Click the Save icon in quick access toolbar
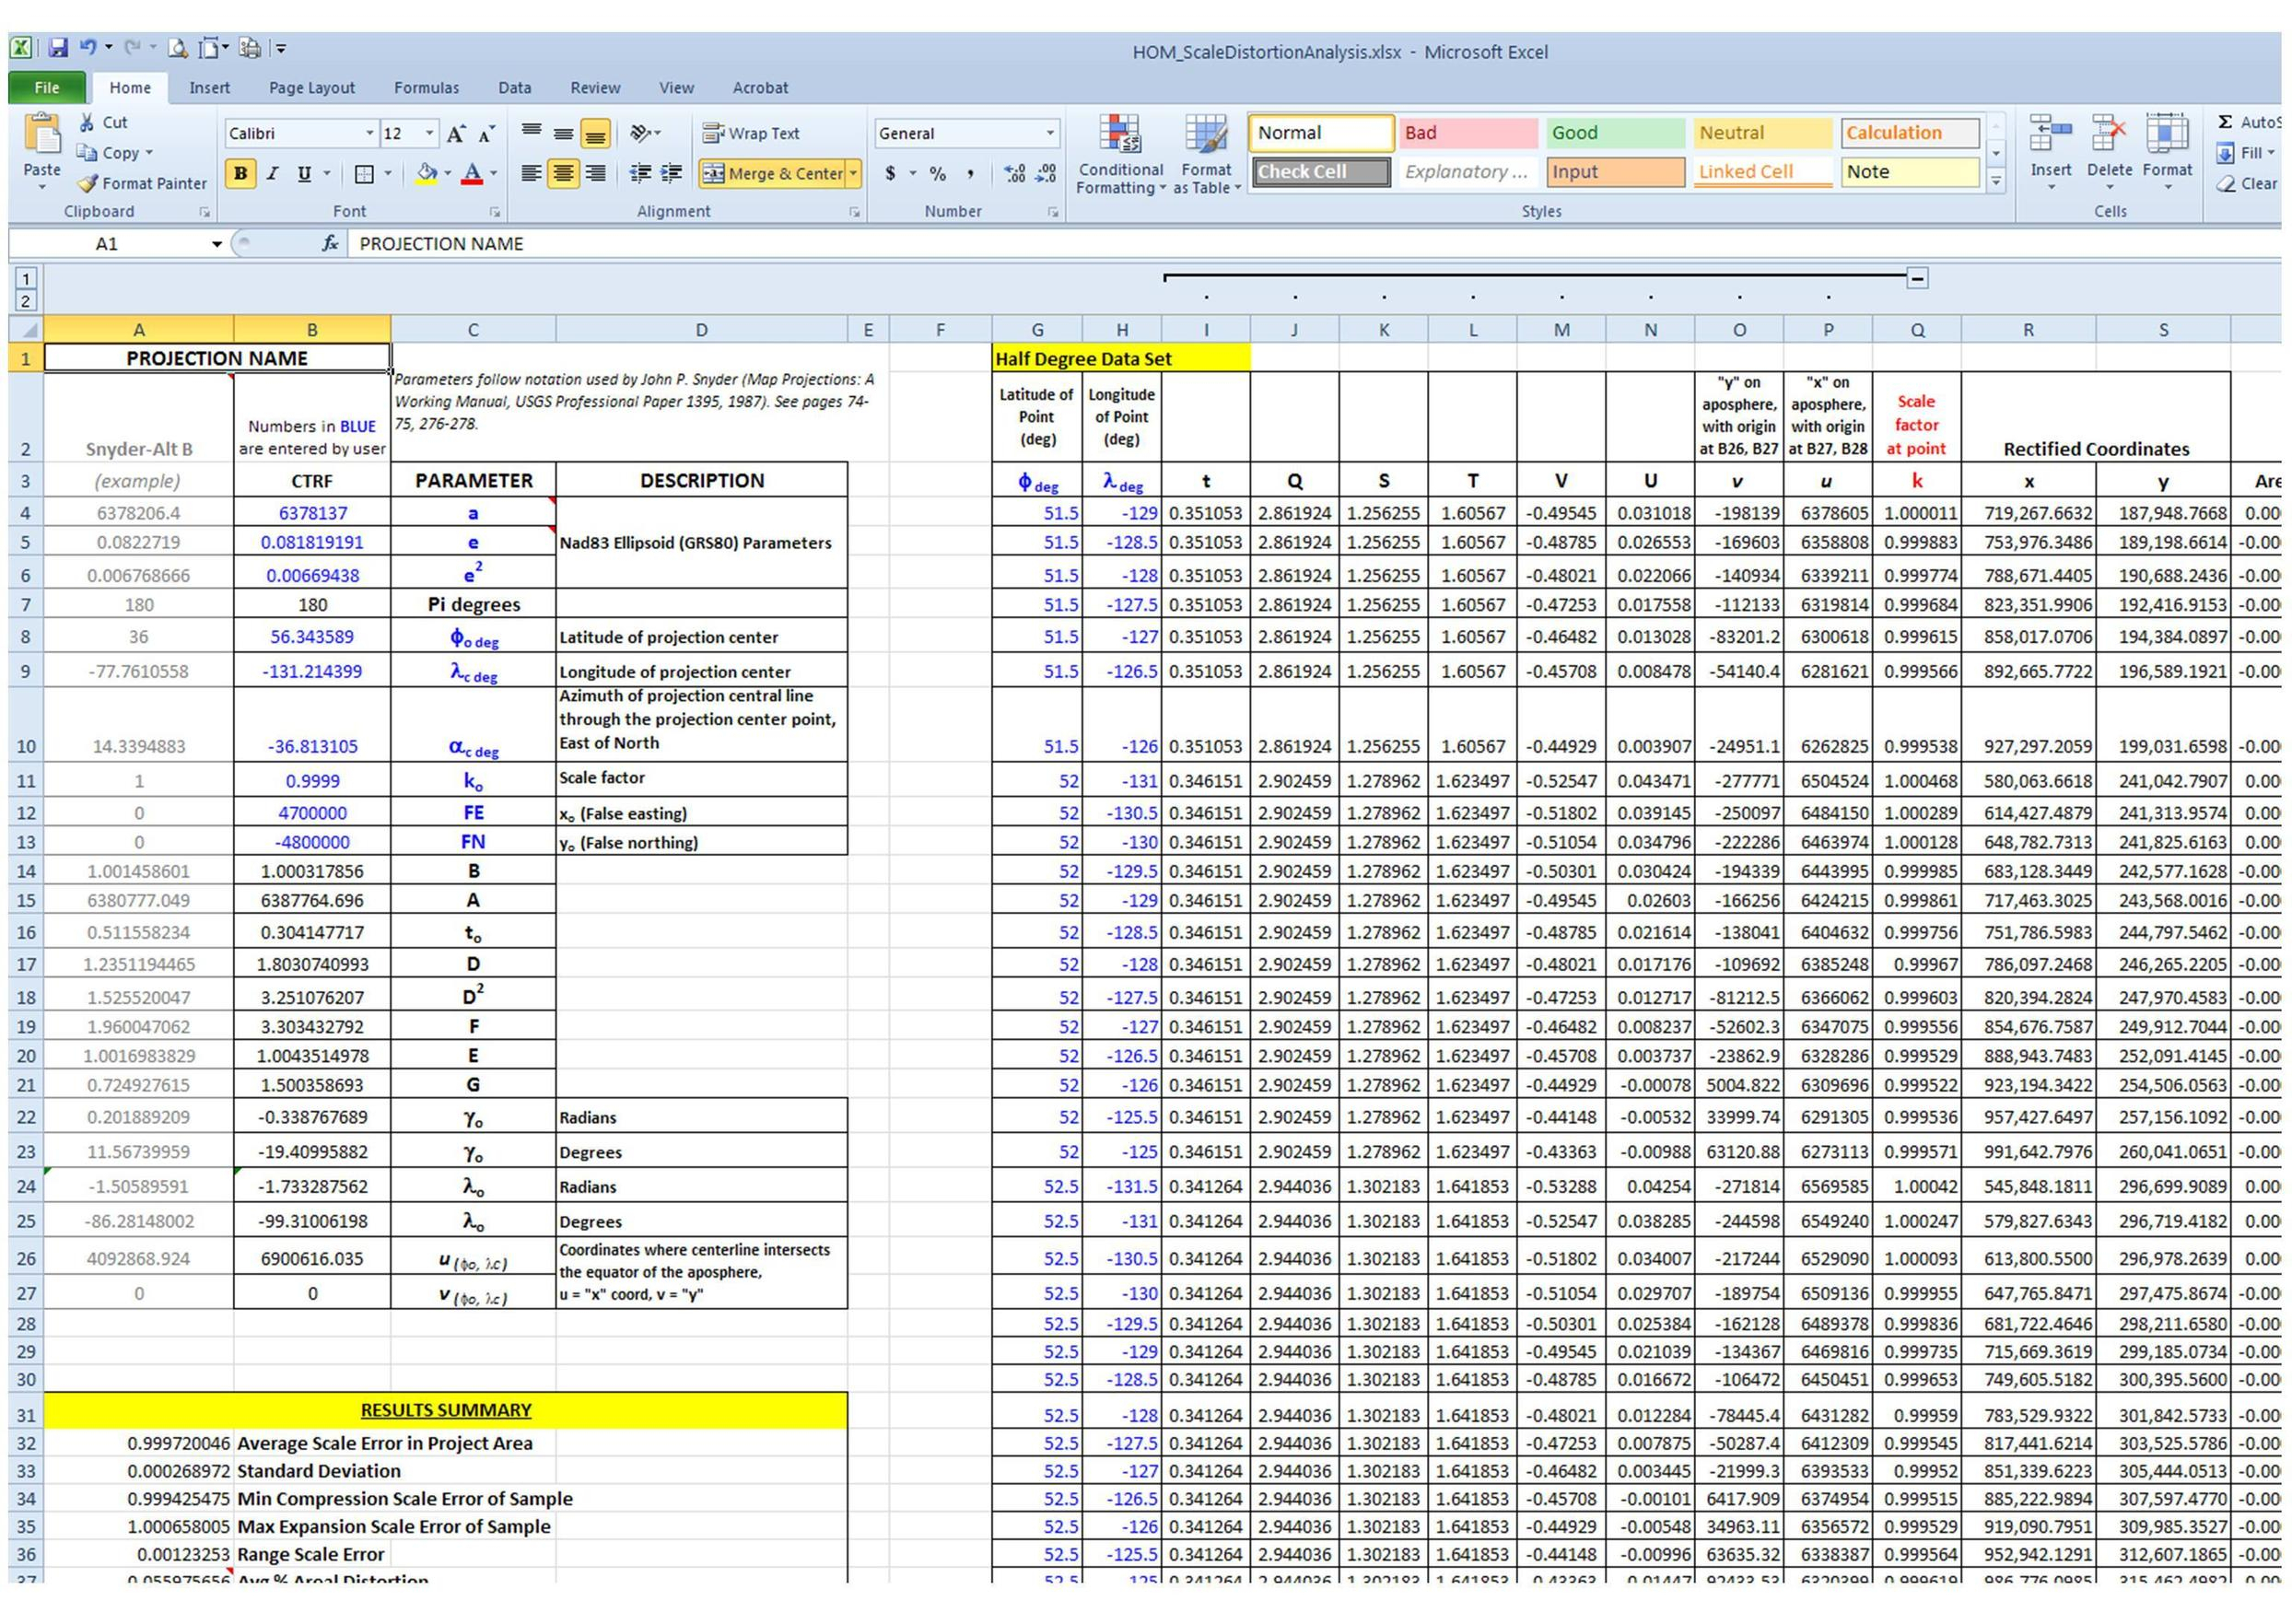 58,48
